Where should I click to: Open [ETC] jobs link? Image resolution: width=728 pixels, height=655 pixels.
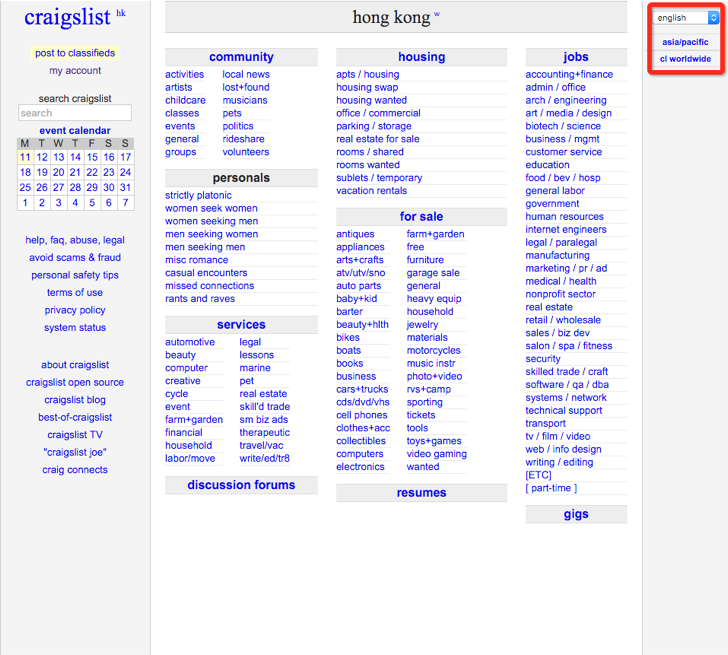tap(539, 475)
